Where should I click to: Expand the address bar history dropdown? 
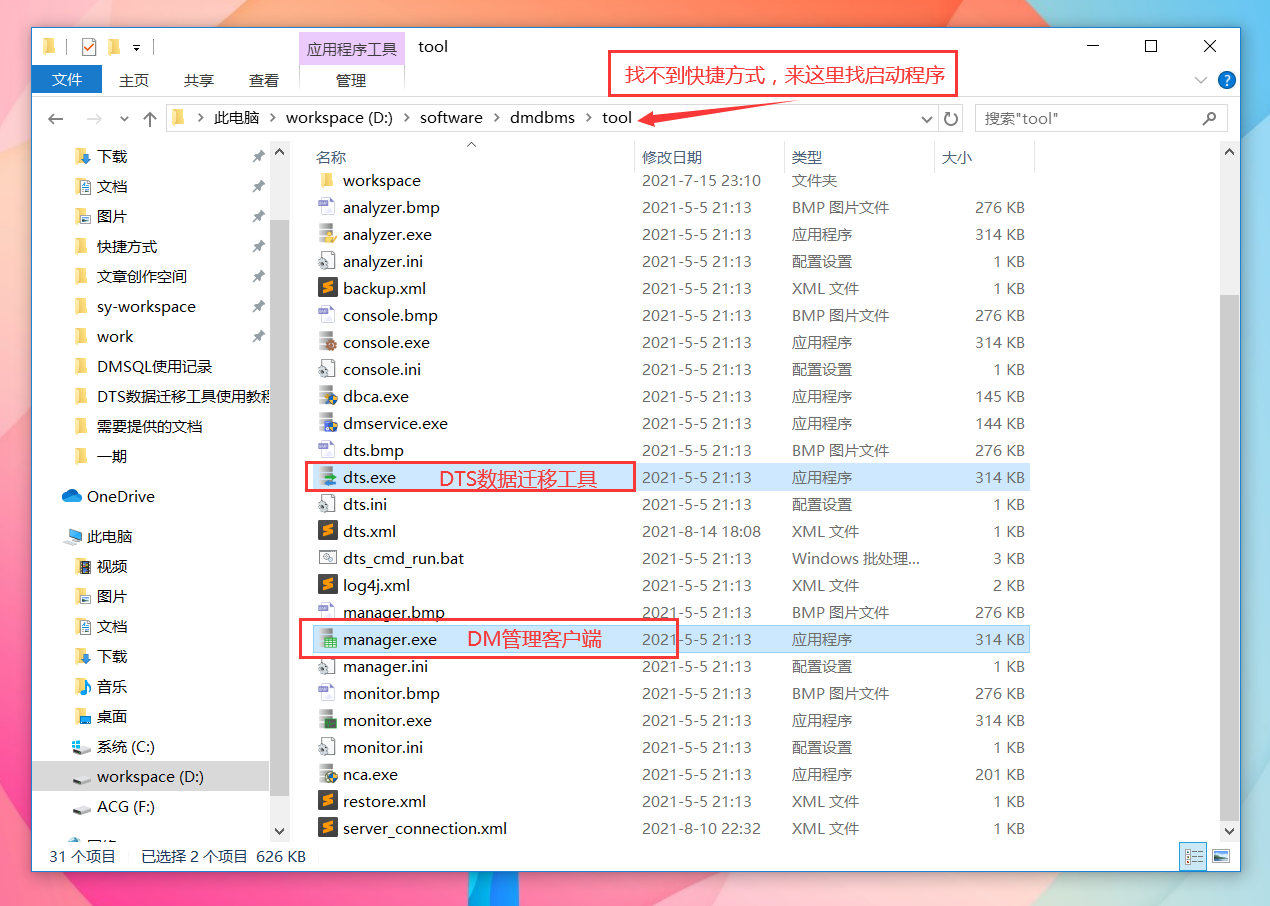pyautogui.click(x=927, y=118)
